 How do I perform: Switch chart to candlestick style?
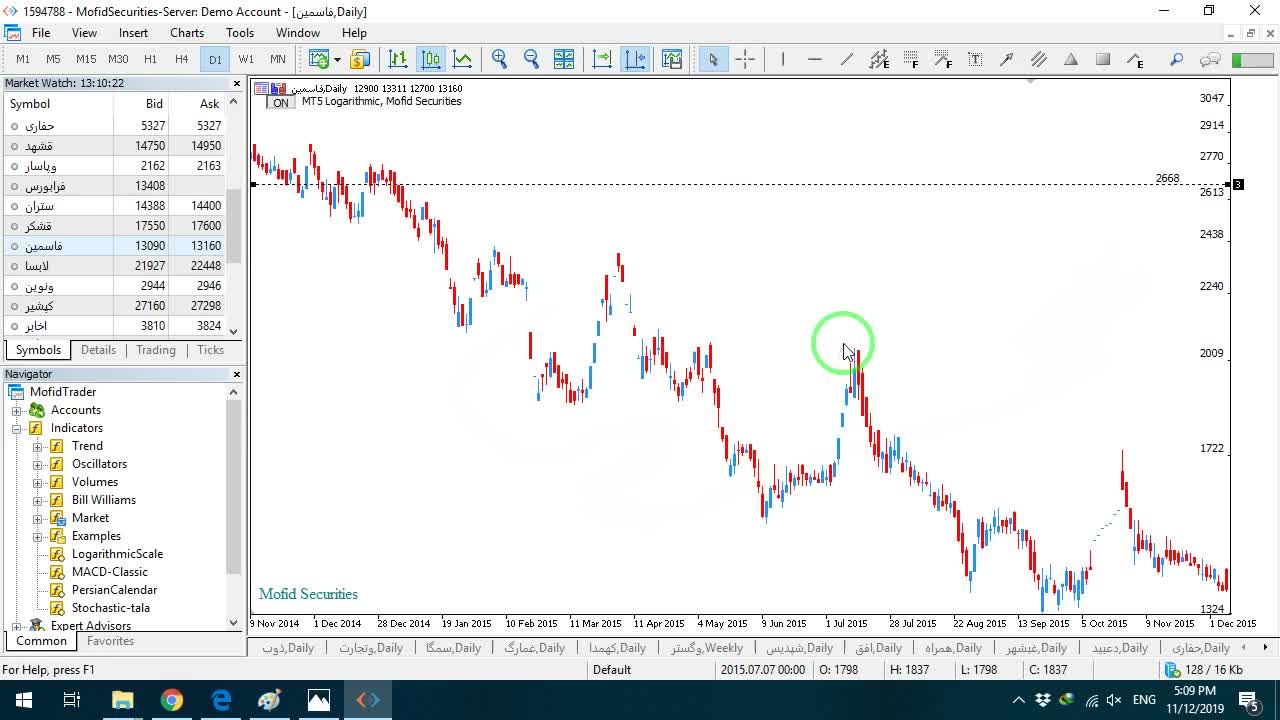[431, 59]
